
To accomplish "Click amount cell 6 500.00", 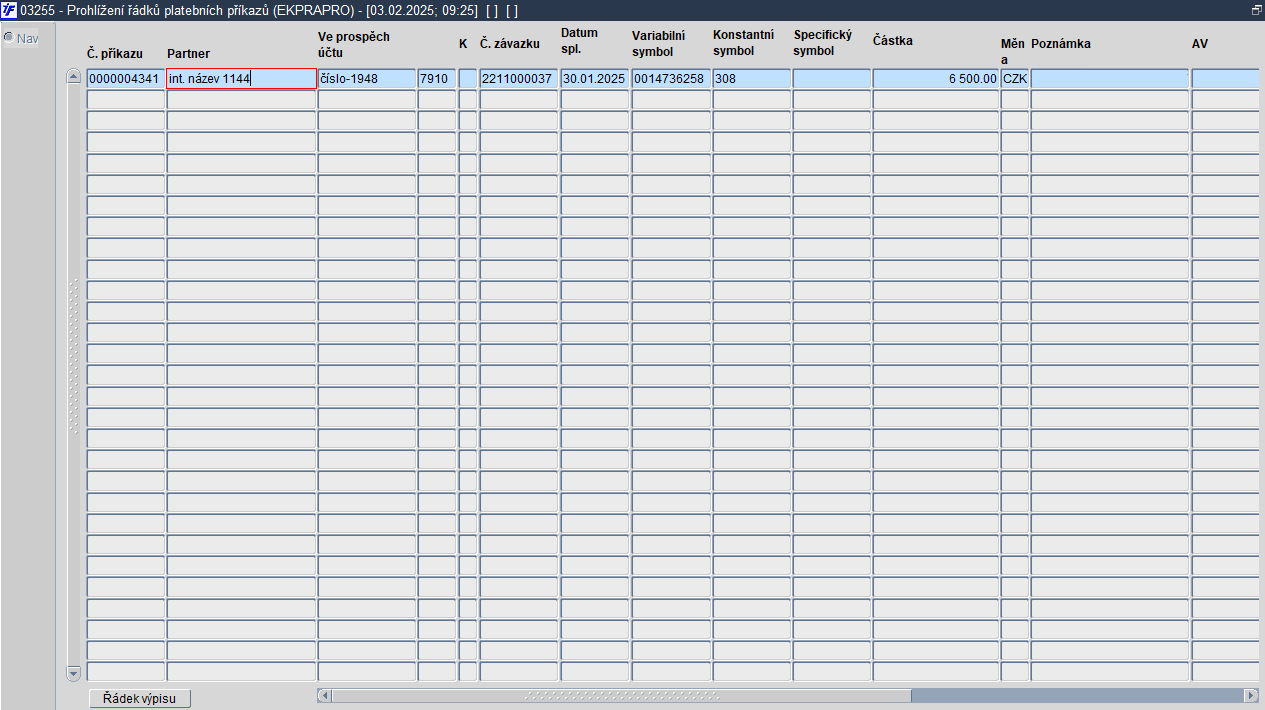I will pos(936,78).
